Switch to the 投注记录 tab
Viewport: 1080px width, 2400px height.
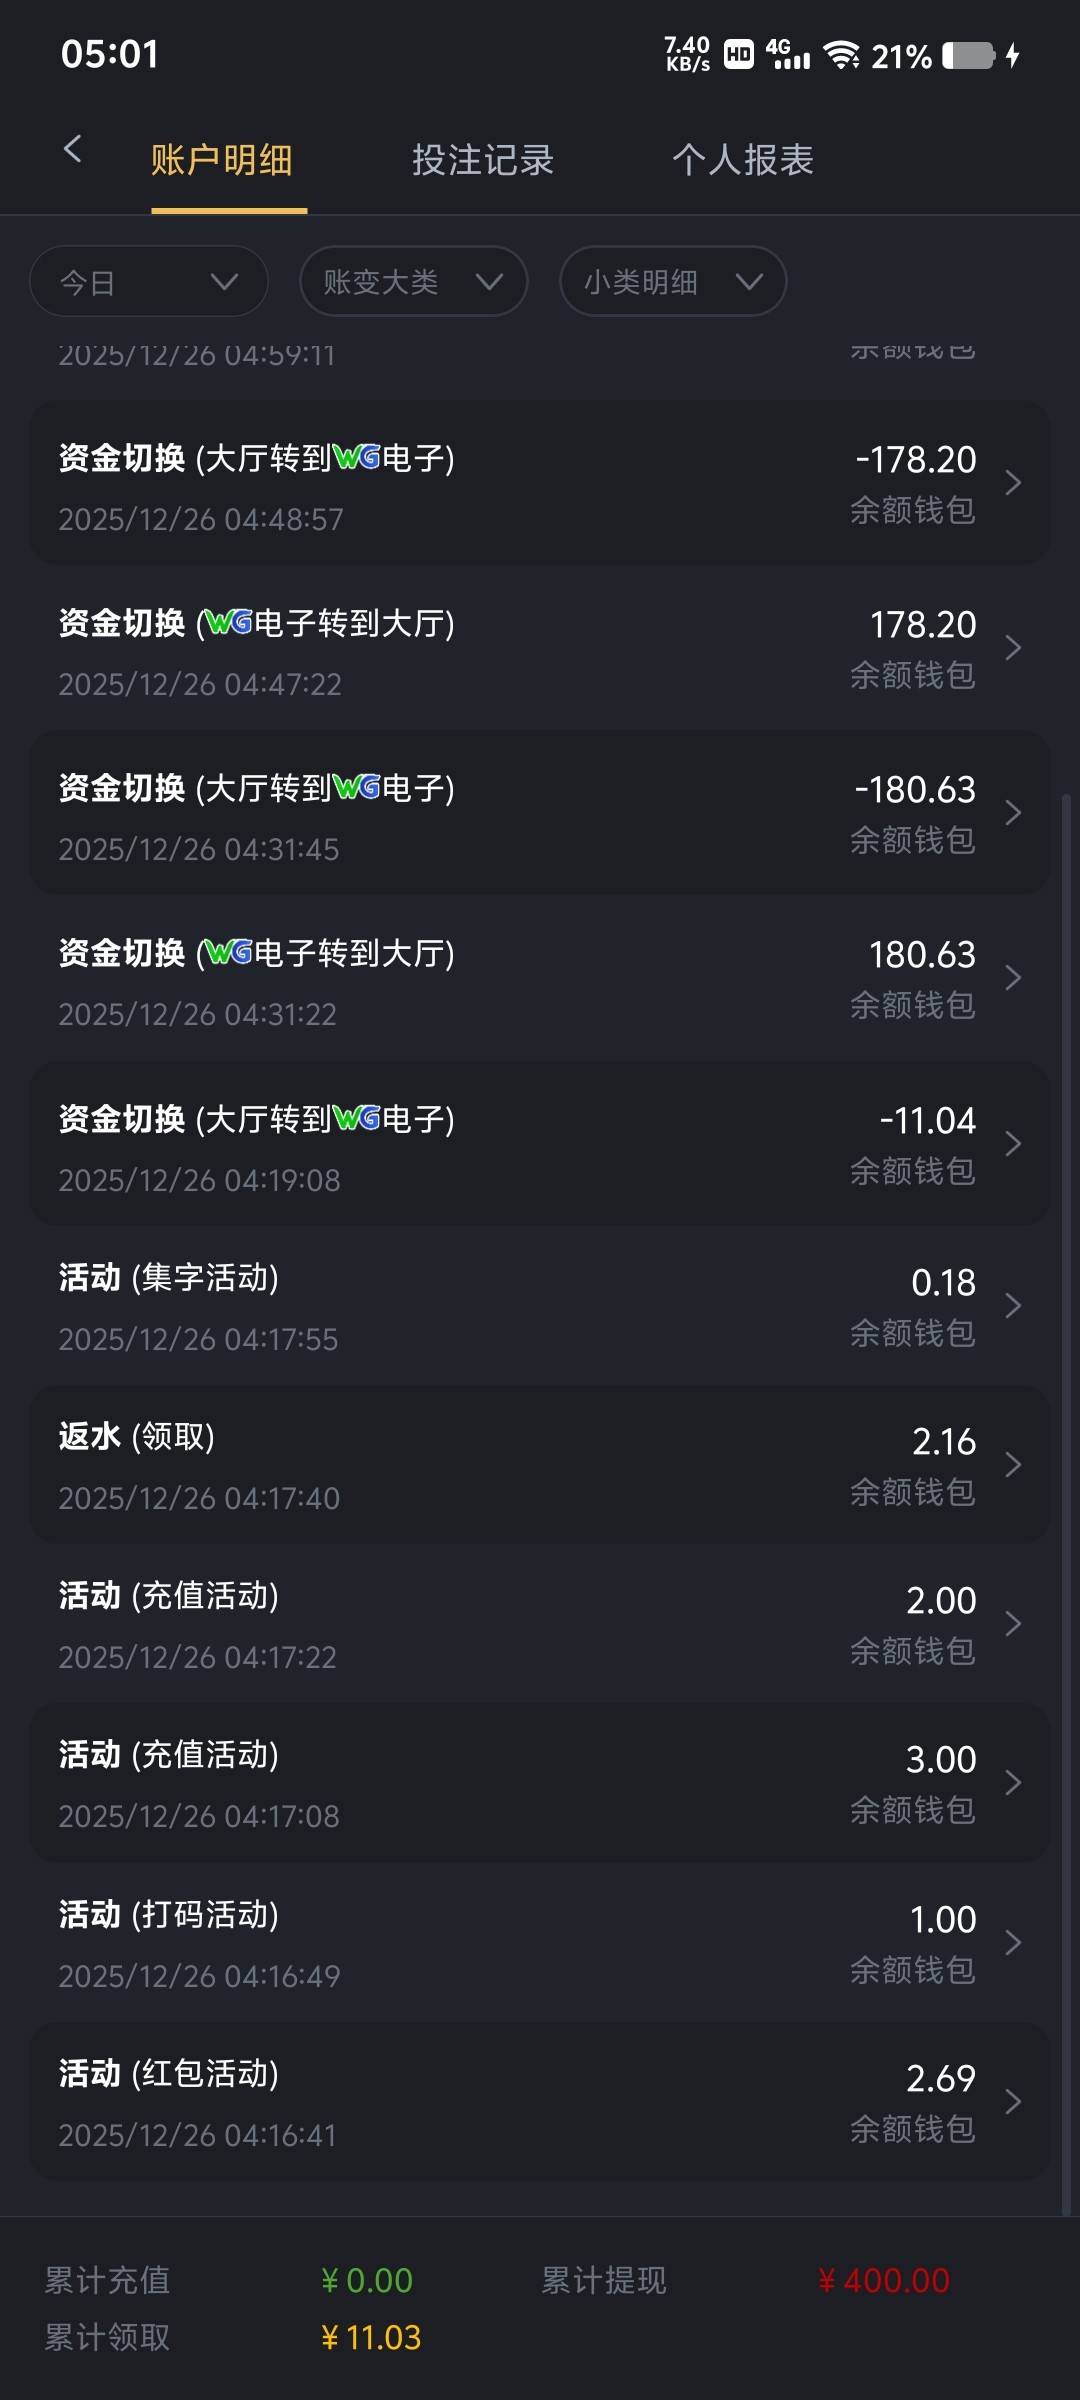click(483, 160)
